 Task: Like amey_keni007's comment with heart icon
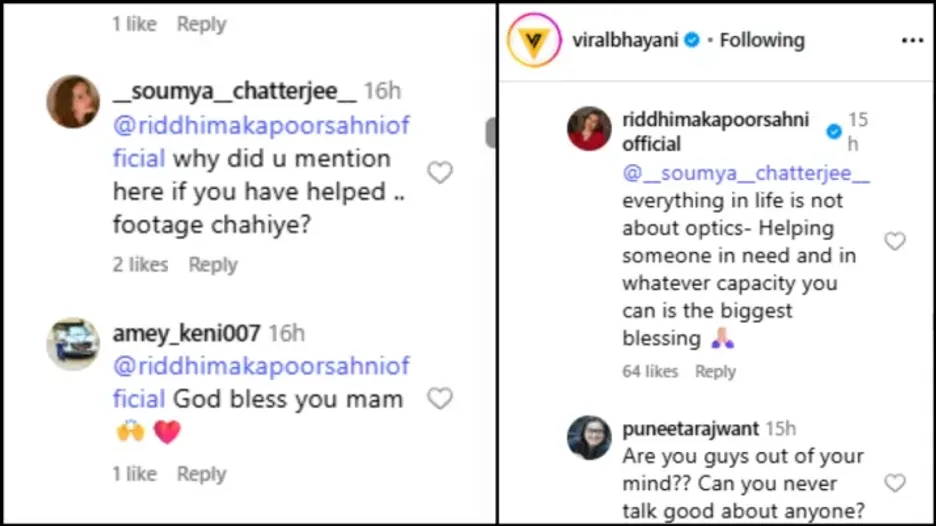point(440,399)
